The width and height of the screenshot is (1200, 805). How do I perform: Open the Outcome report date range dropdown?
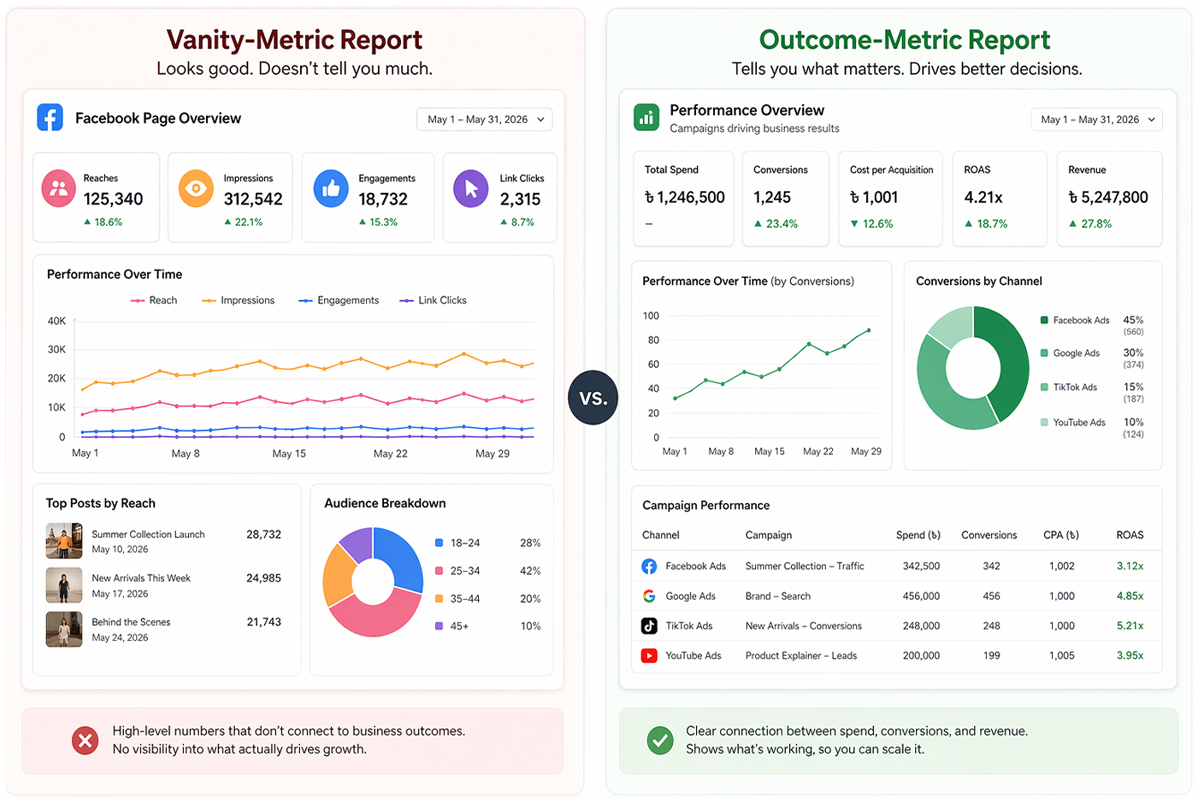pyautogui.click(x=1096, y=118)
